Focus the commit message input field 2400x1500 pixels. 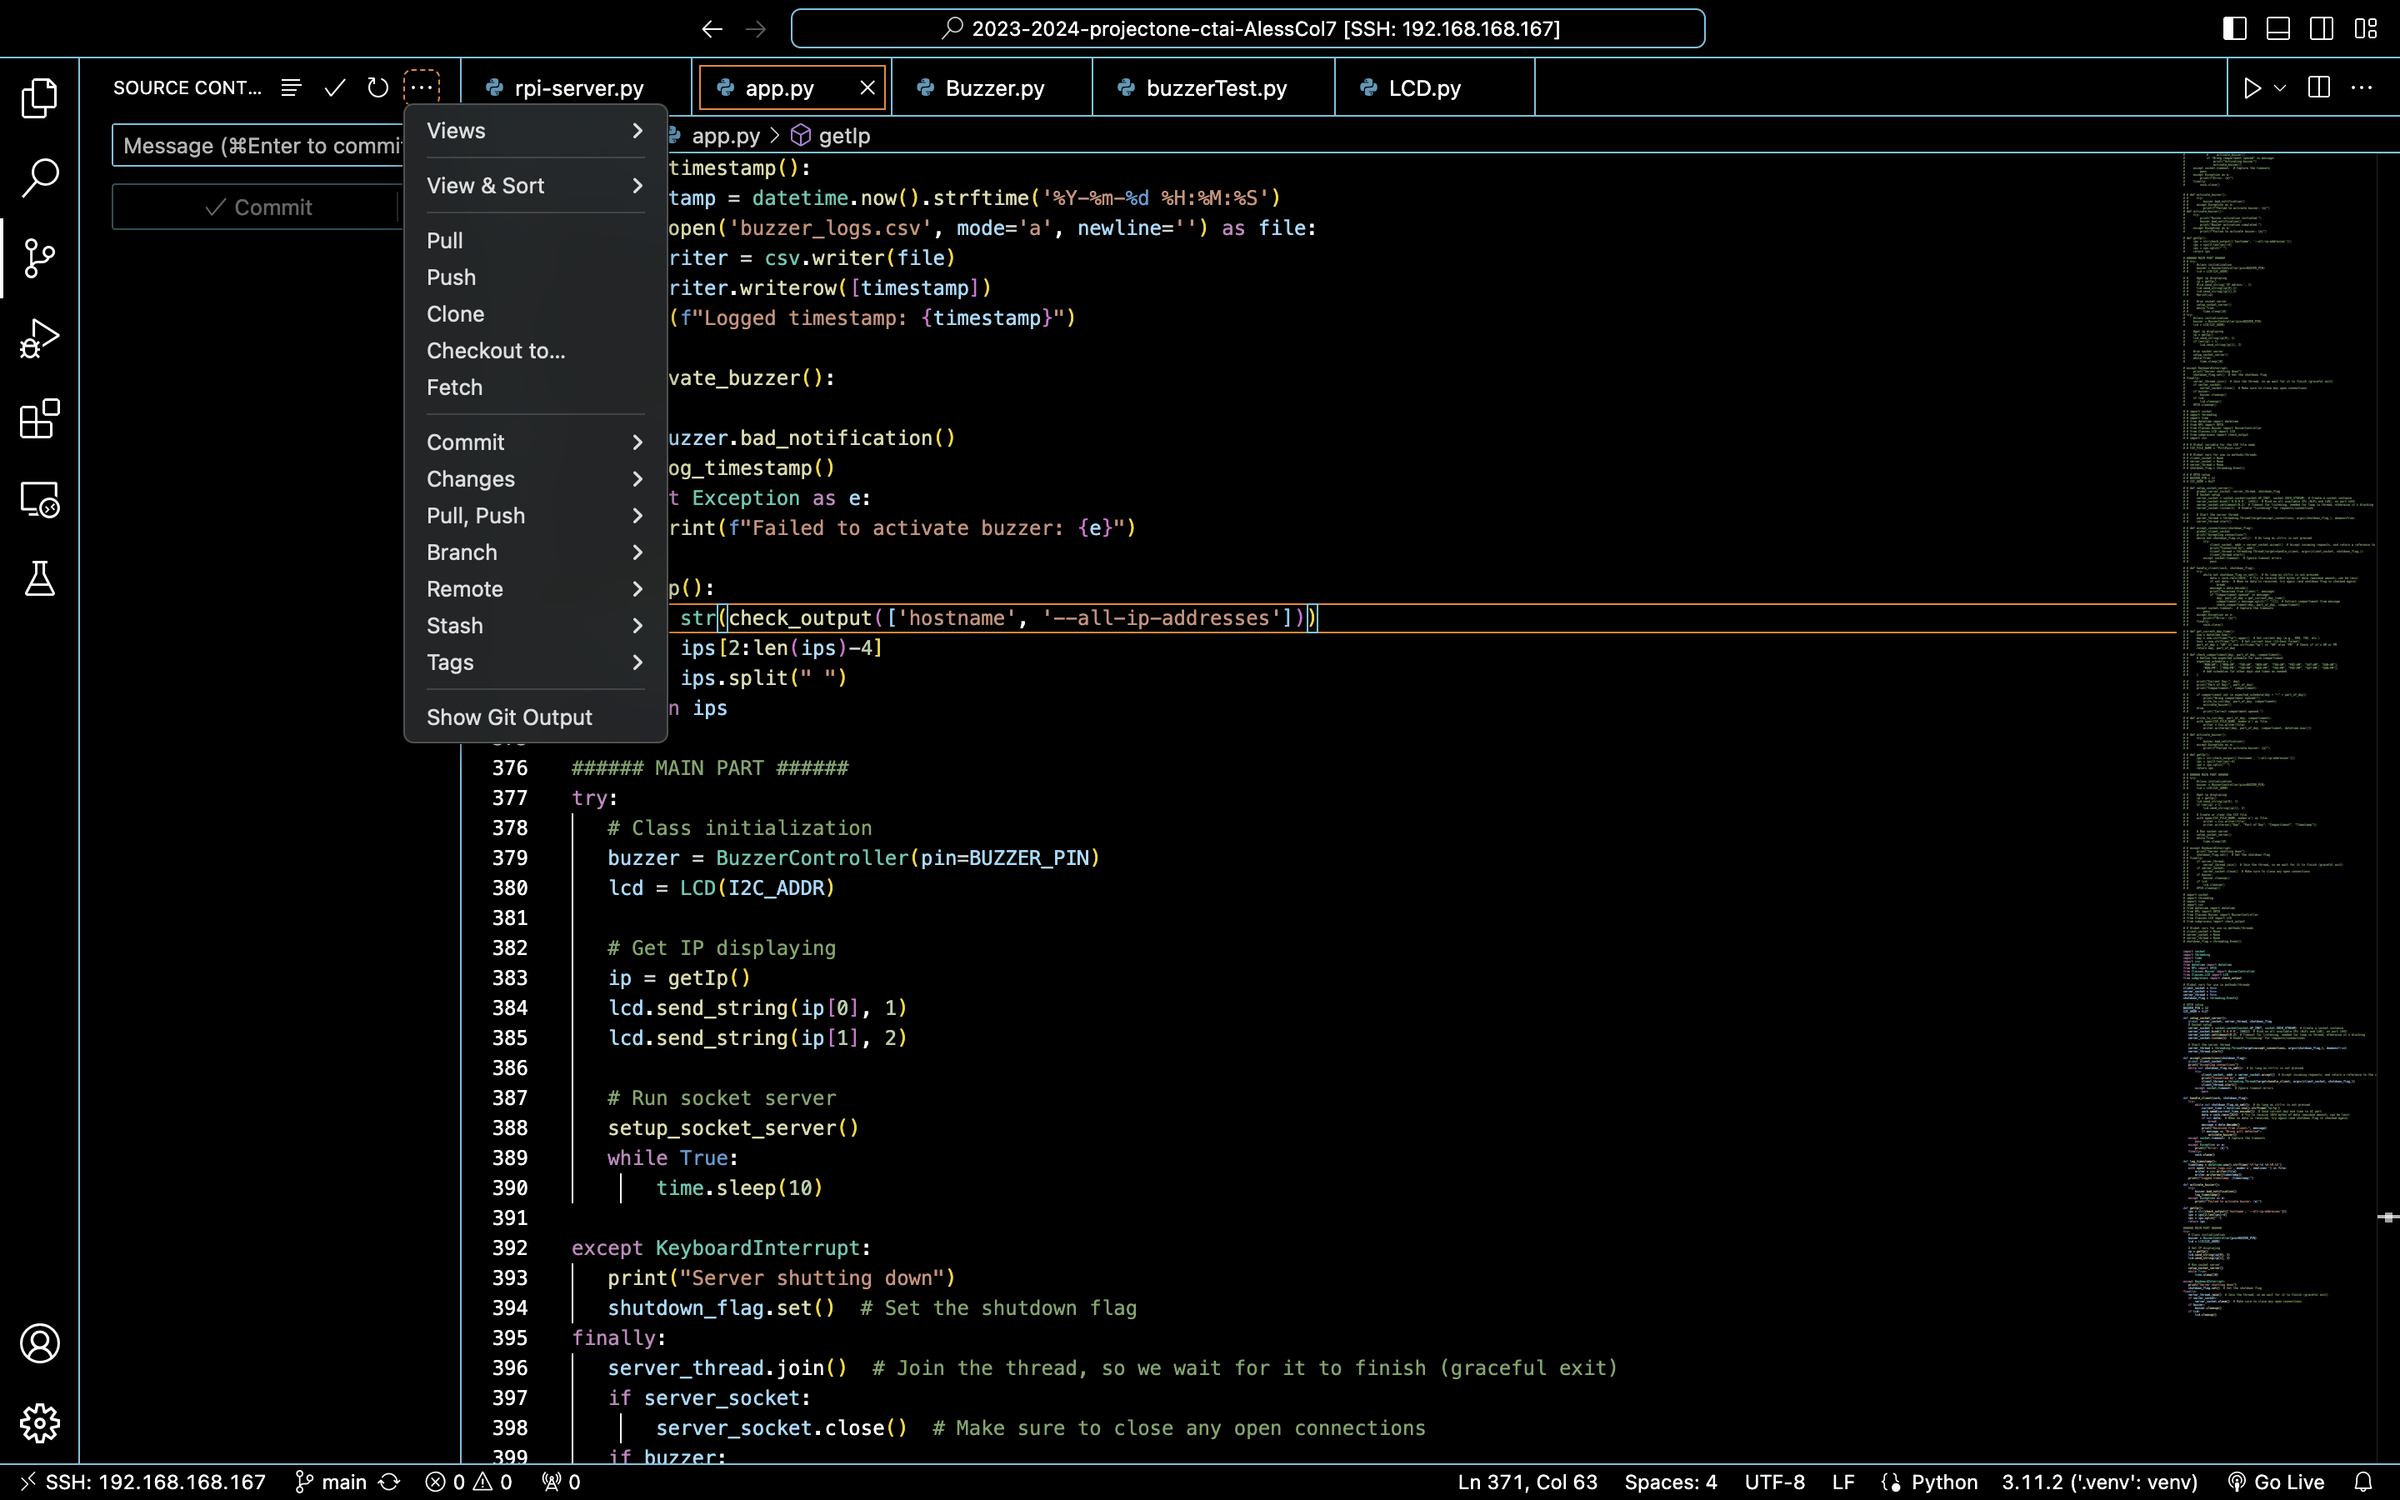pos(260,146)
